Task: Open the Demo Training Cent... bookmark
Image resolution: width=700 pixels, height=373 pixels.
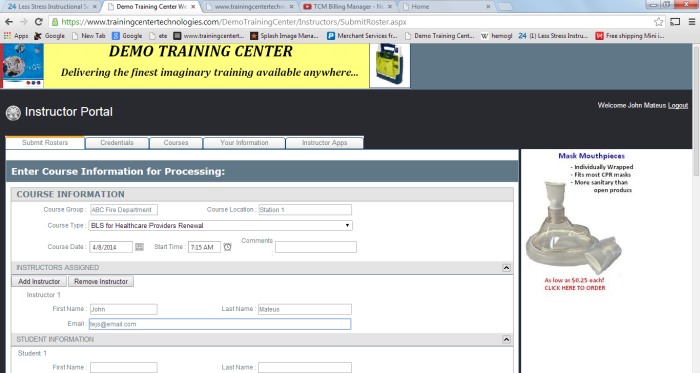Action: pyautogui.click(x=440, y=36)
